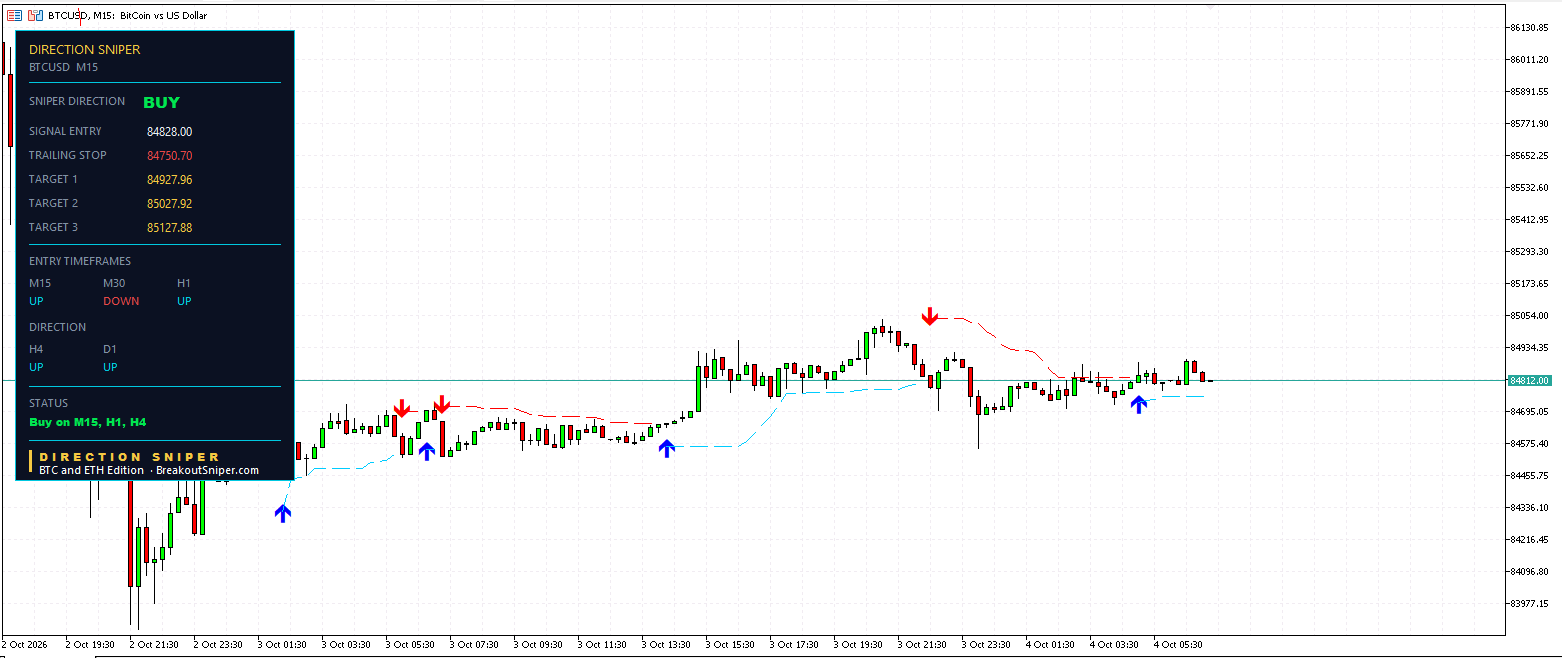Click the SNIPER DIRECTION label
The image size is (1562, 658).
click(x=77, y=101)
